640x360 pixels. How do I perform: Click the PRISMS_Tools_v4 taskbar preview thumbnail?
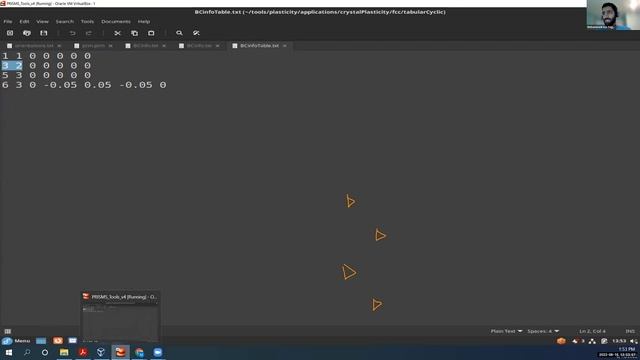click(120, 317)
